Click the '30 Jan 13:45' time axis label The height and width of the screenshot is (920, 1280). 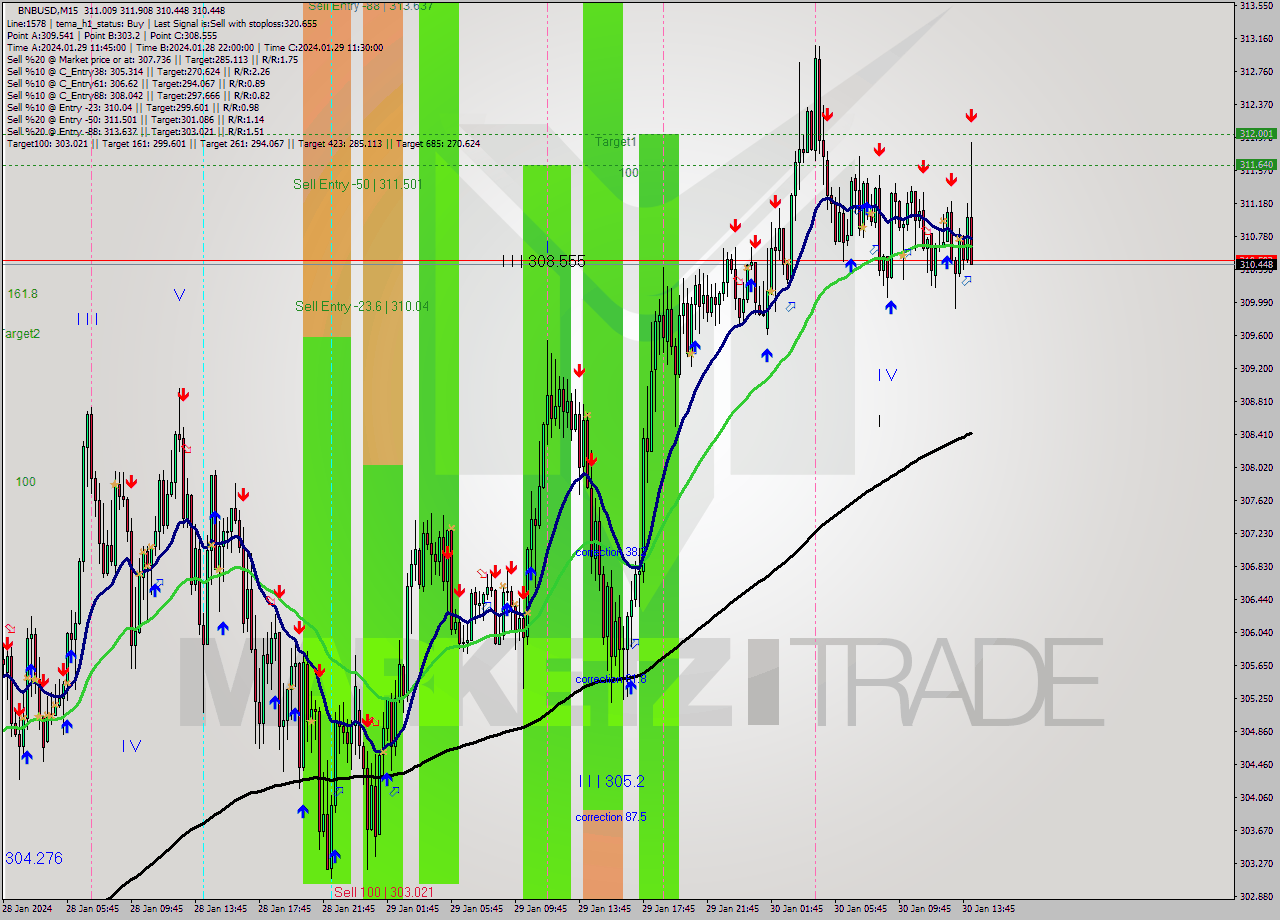[988, 910]
